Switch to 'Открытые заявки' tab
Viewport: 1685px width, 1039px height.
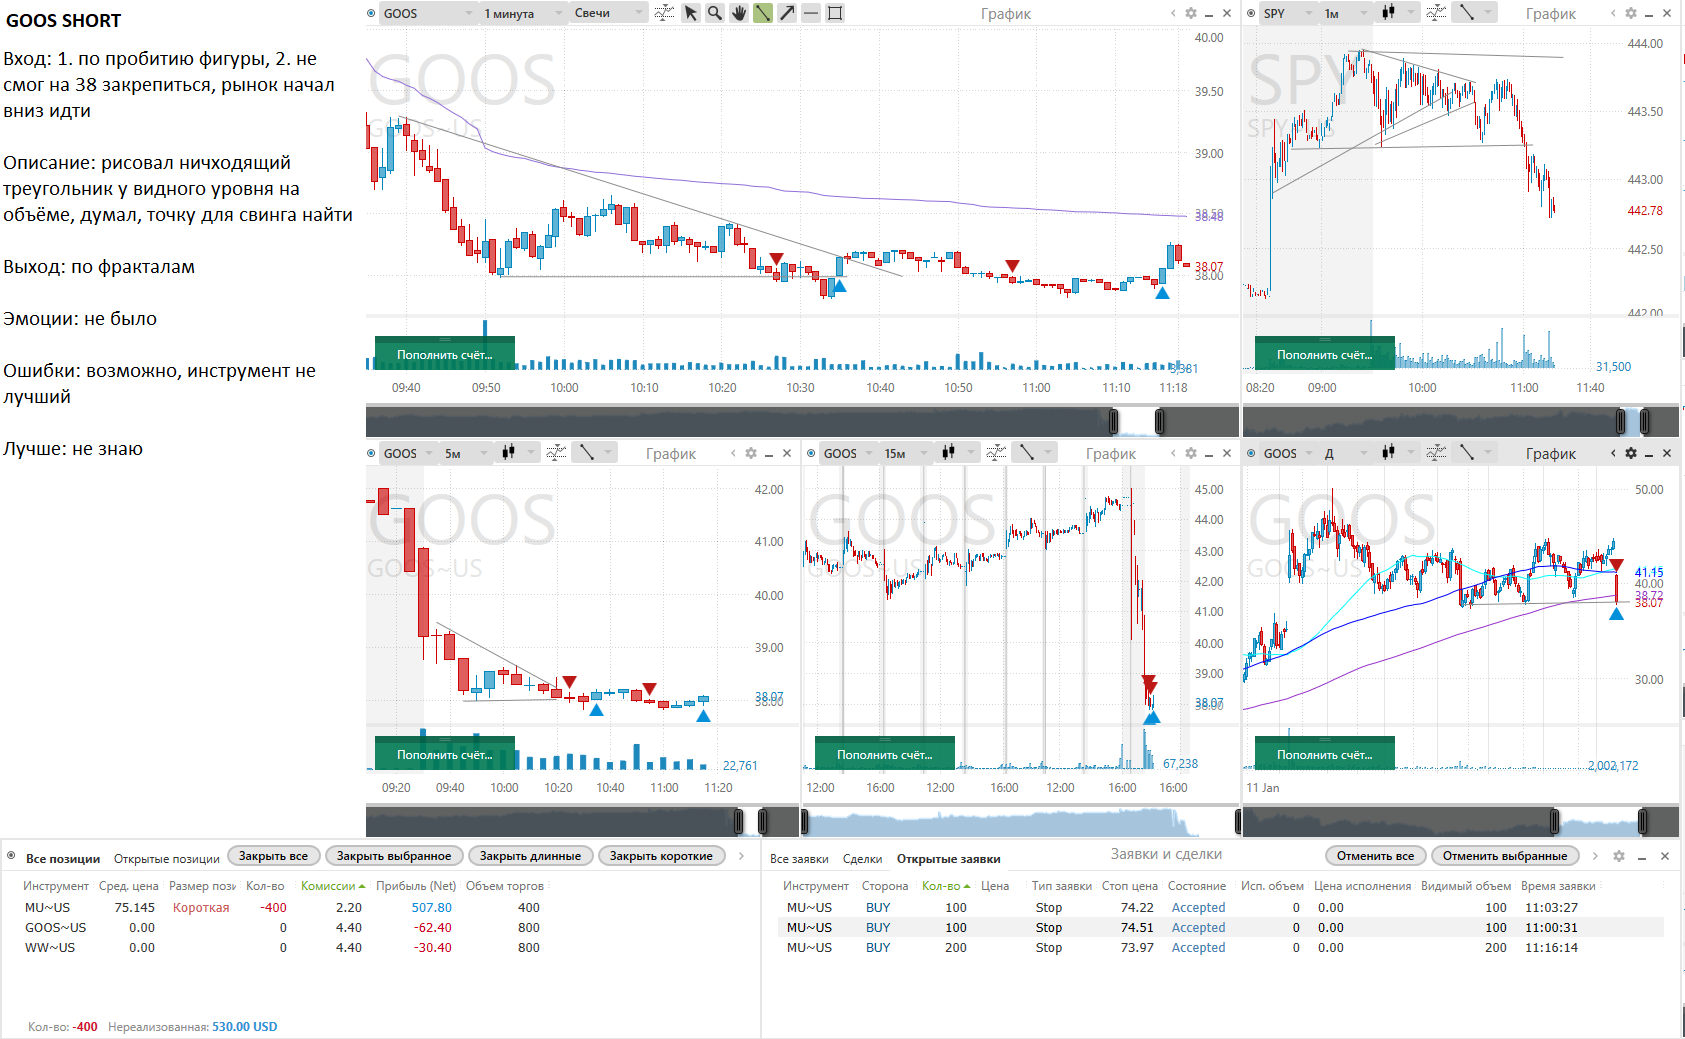[x=948, y=858]
